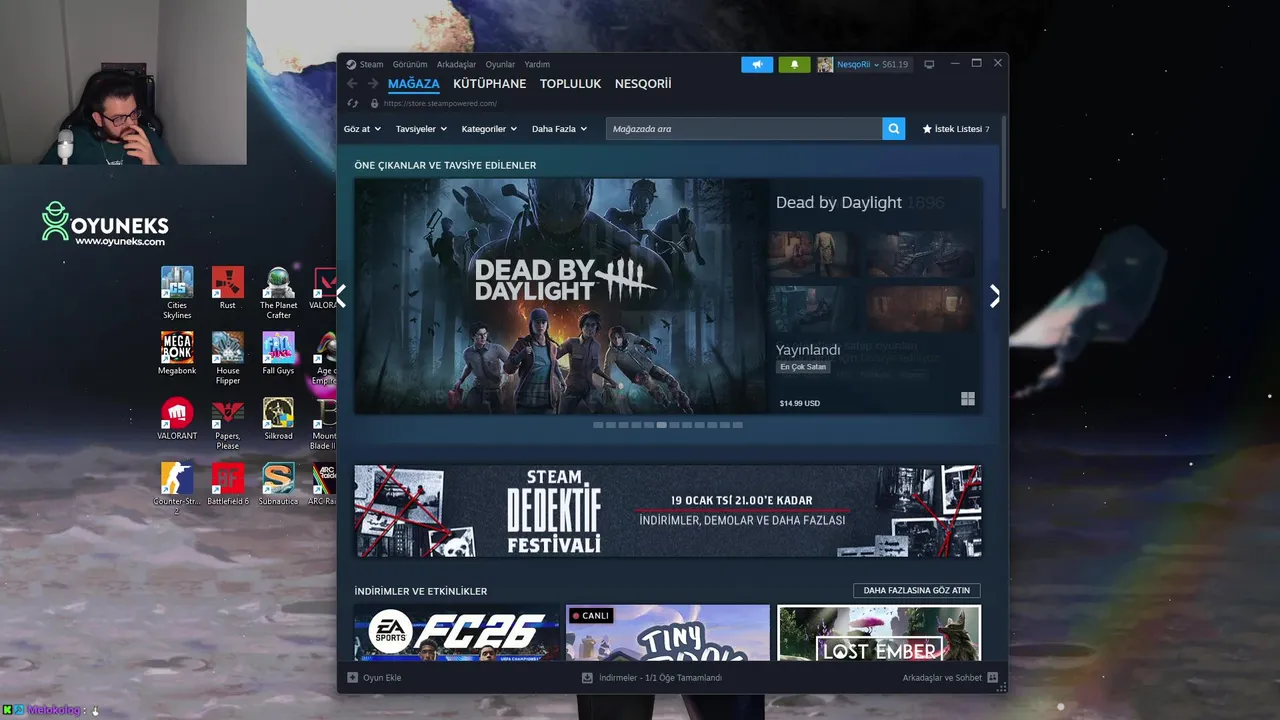This screenshot has height=720, width=1280.
Task: Open the CANLI Tiny game card
Action: click(x=668, y=633)
